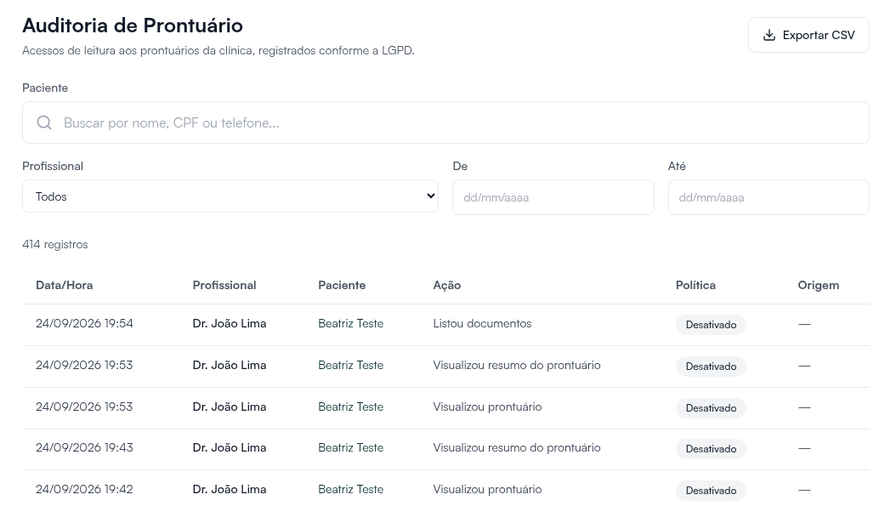
Task: Click the Listou documentos action text
Action: [x=482, y=323]
